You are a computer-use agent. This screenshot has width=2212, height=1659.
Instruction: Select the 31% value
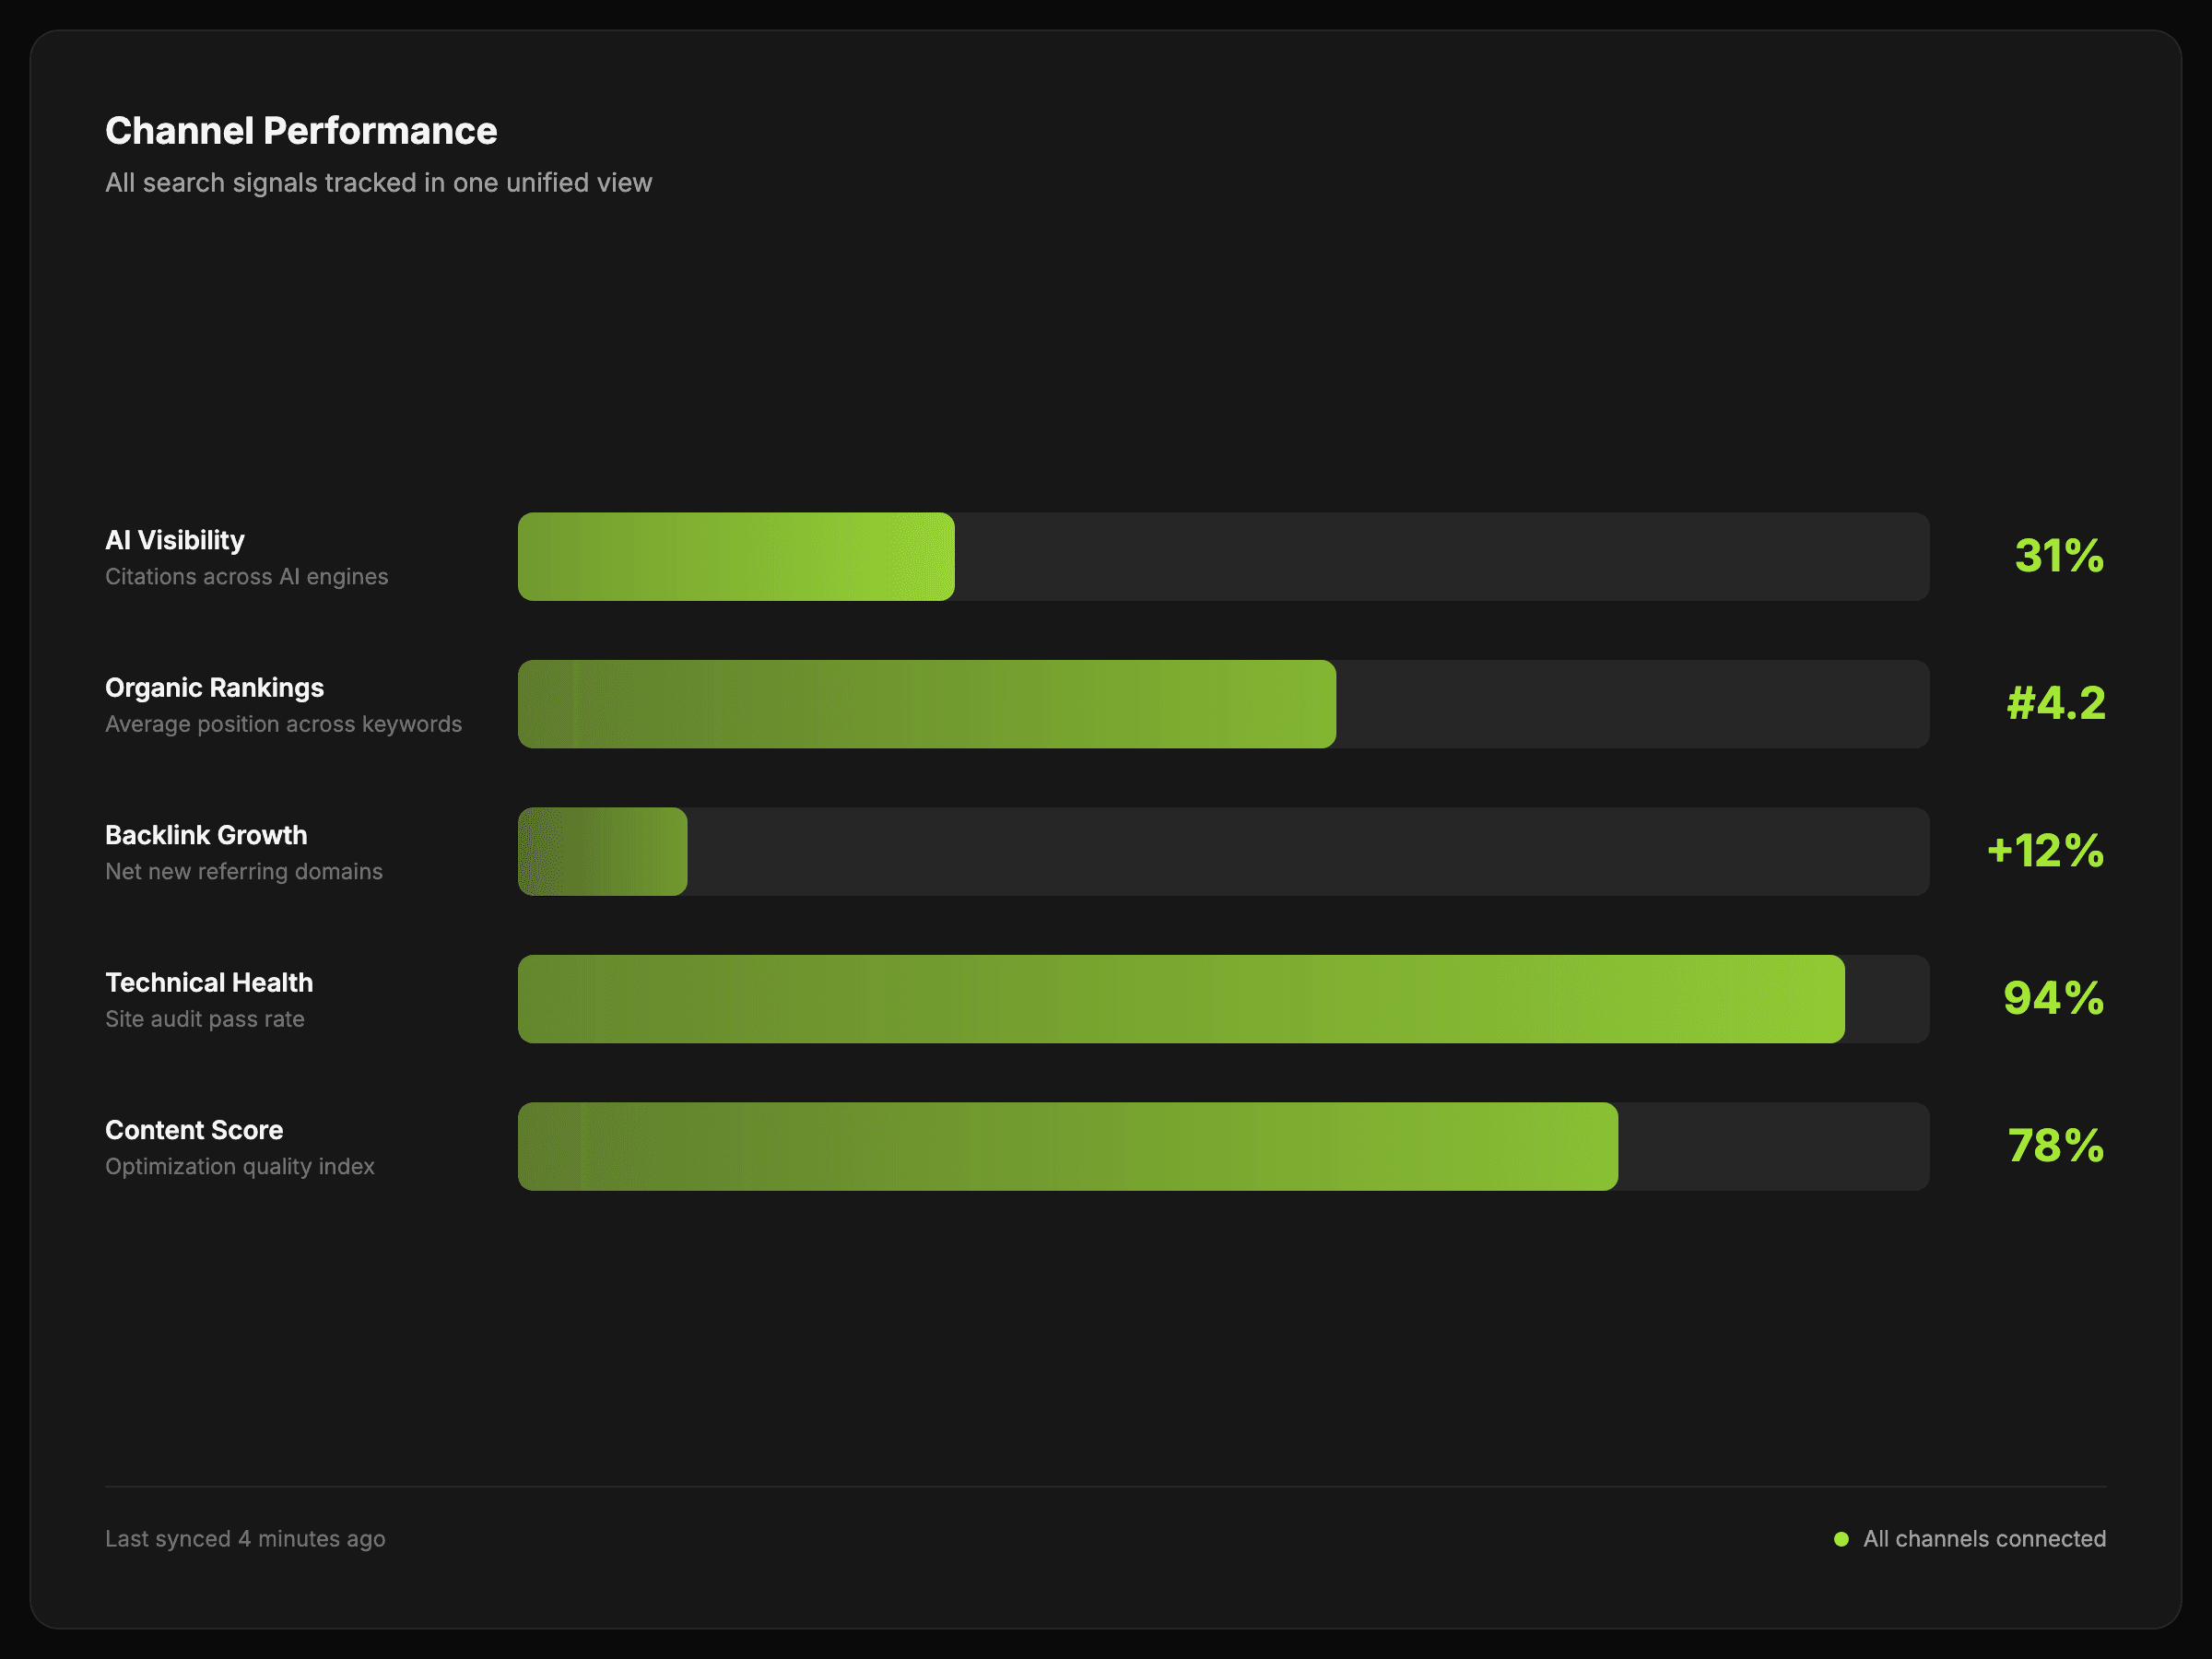(x=2058, y=557)
